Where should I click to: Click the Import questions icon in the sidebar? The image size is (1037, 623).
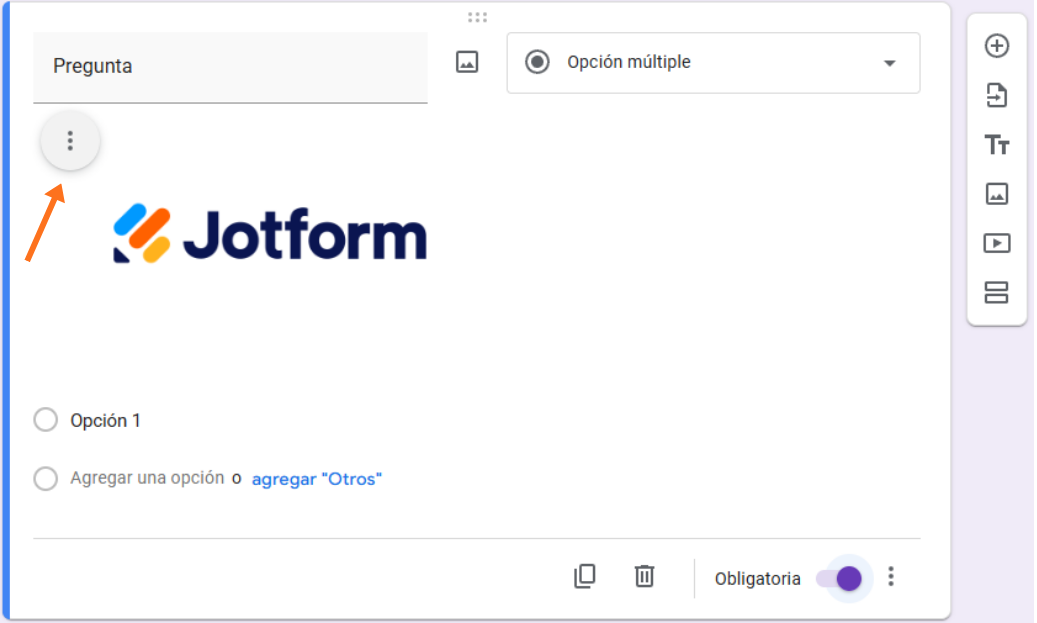click(x=997, y=96)
